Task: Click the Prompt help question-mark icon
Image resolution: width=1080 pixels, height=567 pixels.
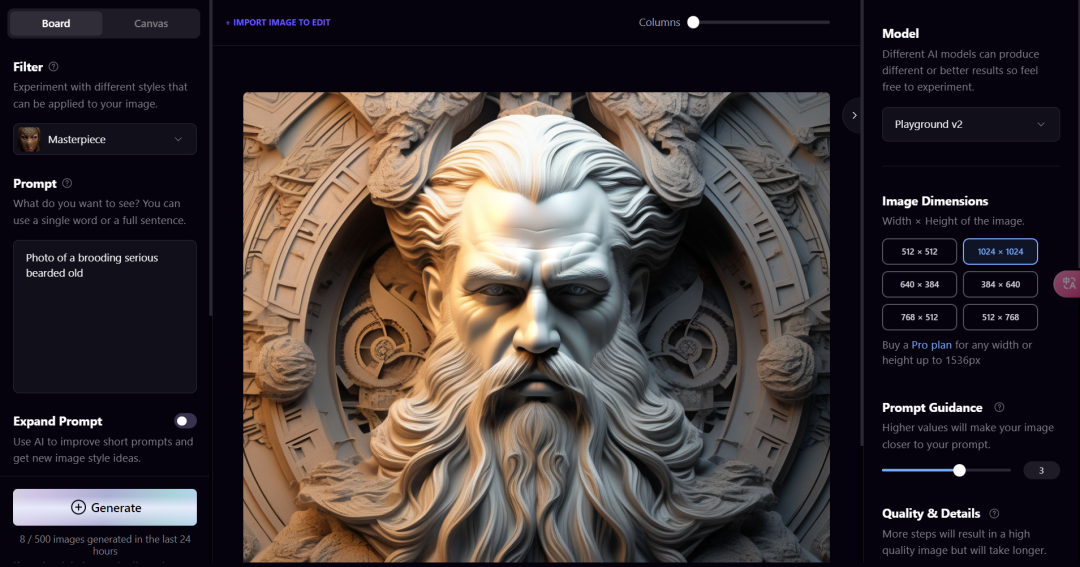Action: tap(67, 183)
